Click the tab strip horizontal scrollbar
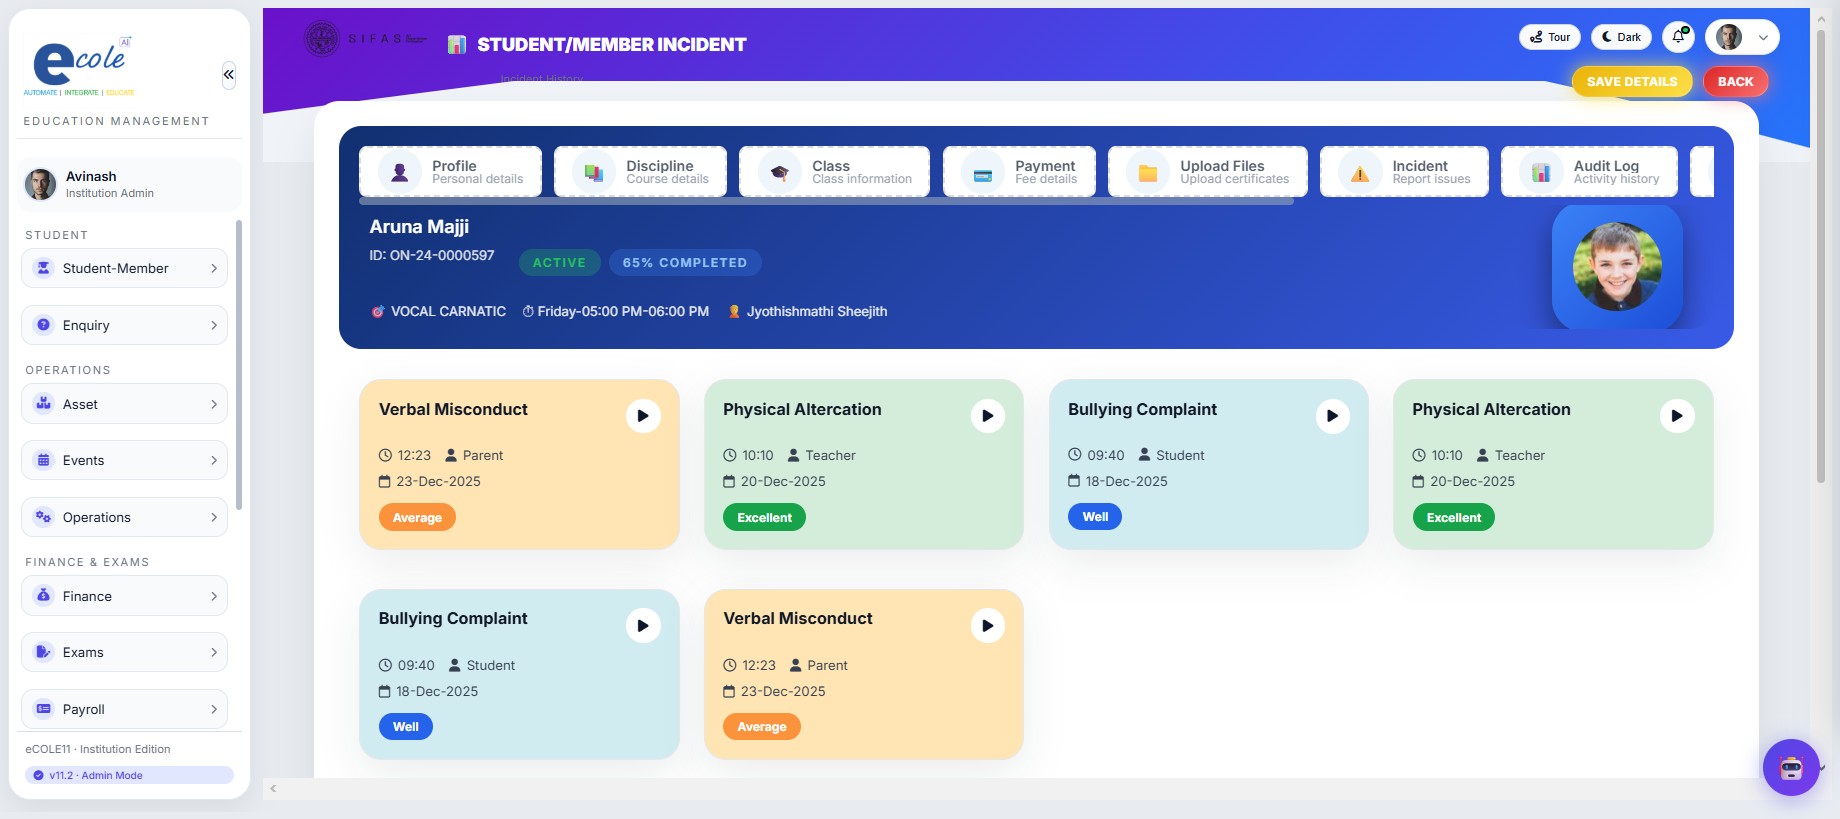Screen dimensions: 1840x819 pyautogui.click(x=827, y=201)
